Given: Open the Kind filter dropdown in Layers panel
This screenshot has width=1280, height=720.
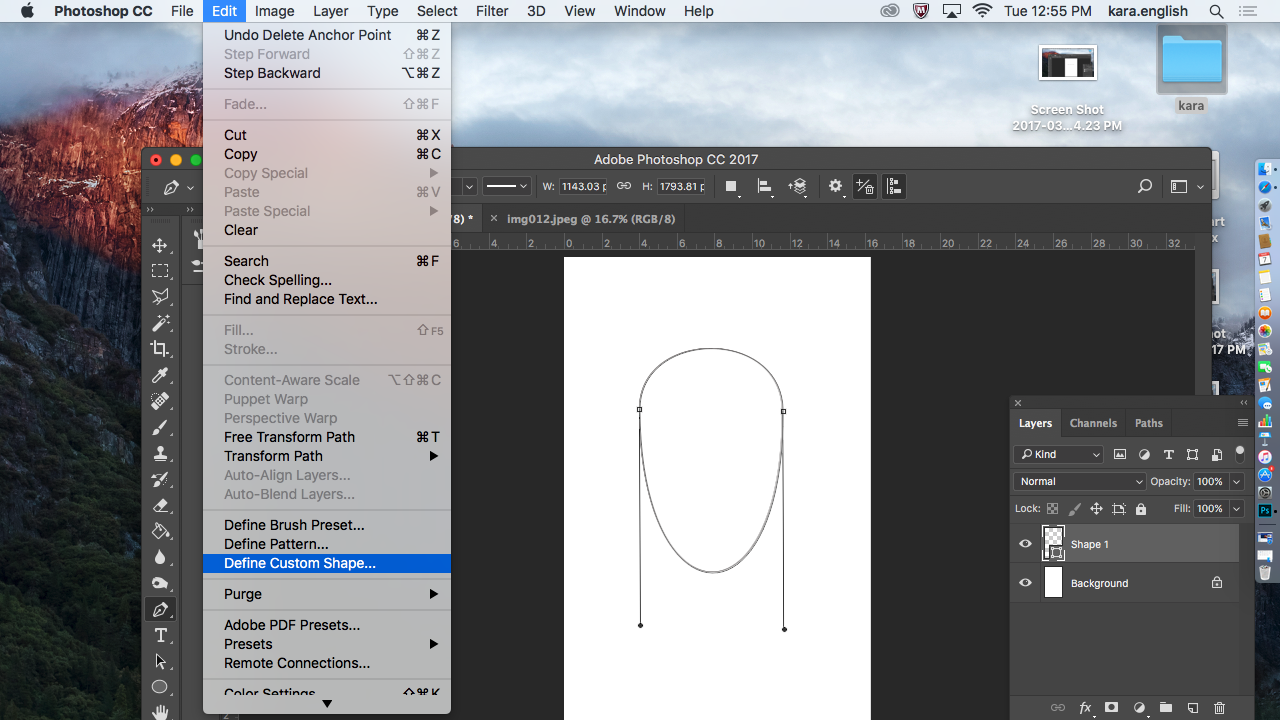Looking at the screenshot, I should [1057, 454].
